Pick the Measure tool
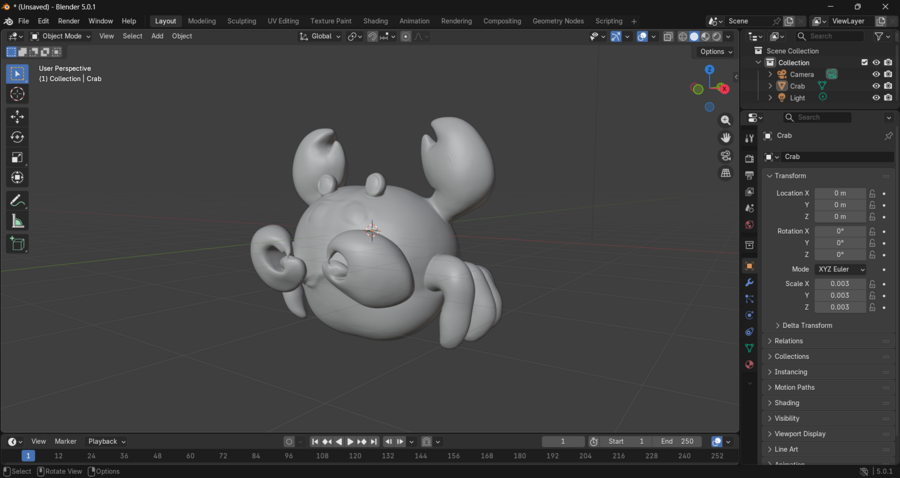 (17, 221)
